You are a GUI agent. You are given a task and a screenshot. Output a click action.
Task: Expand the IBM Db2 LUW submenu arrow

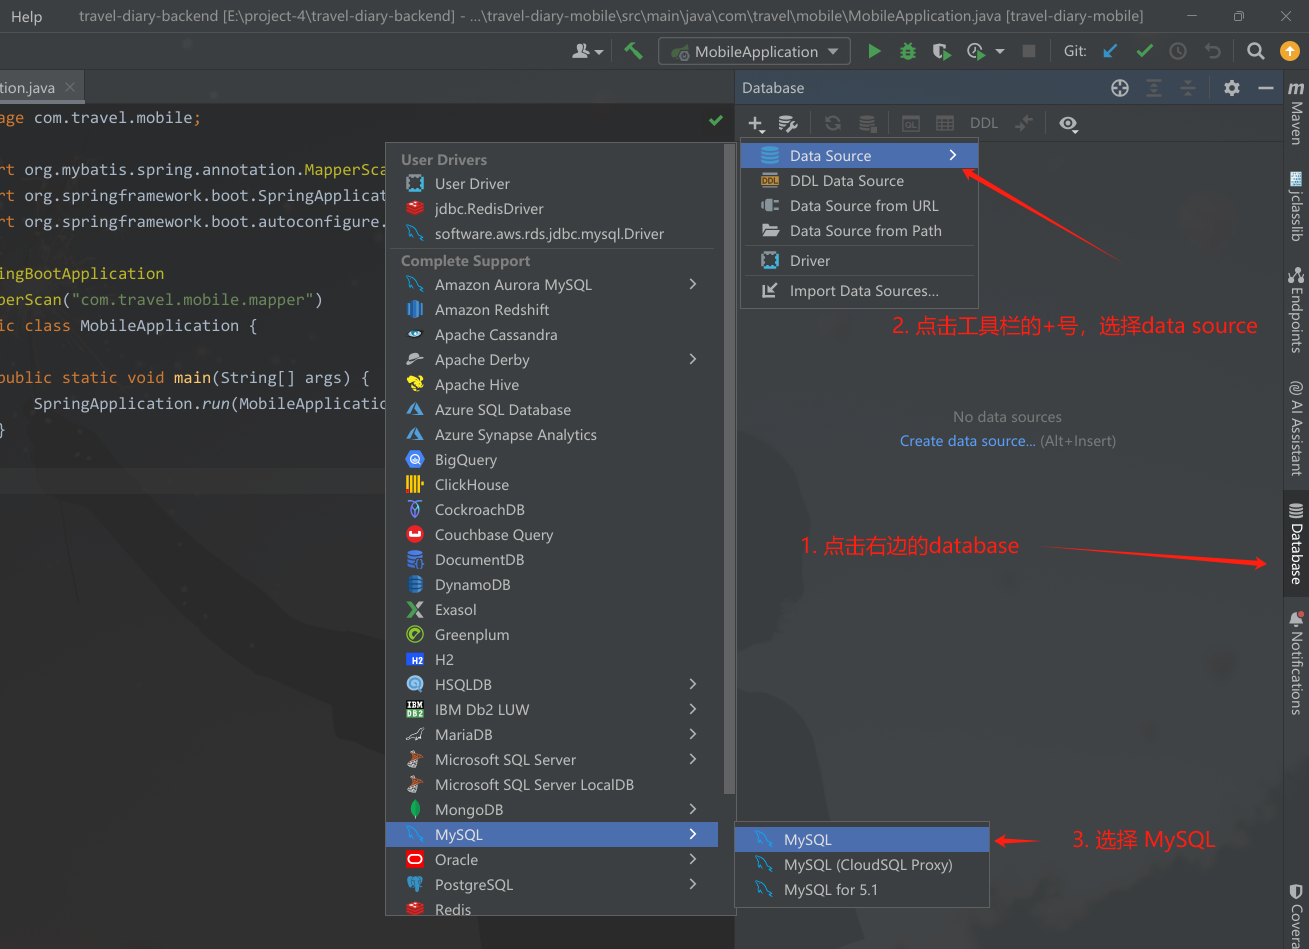tap(693, 709)
